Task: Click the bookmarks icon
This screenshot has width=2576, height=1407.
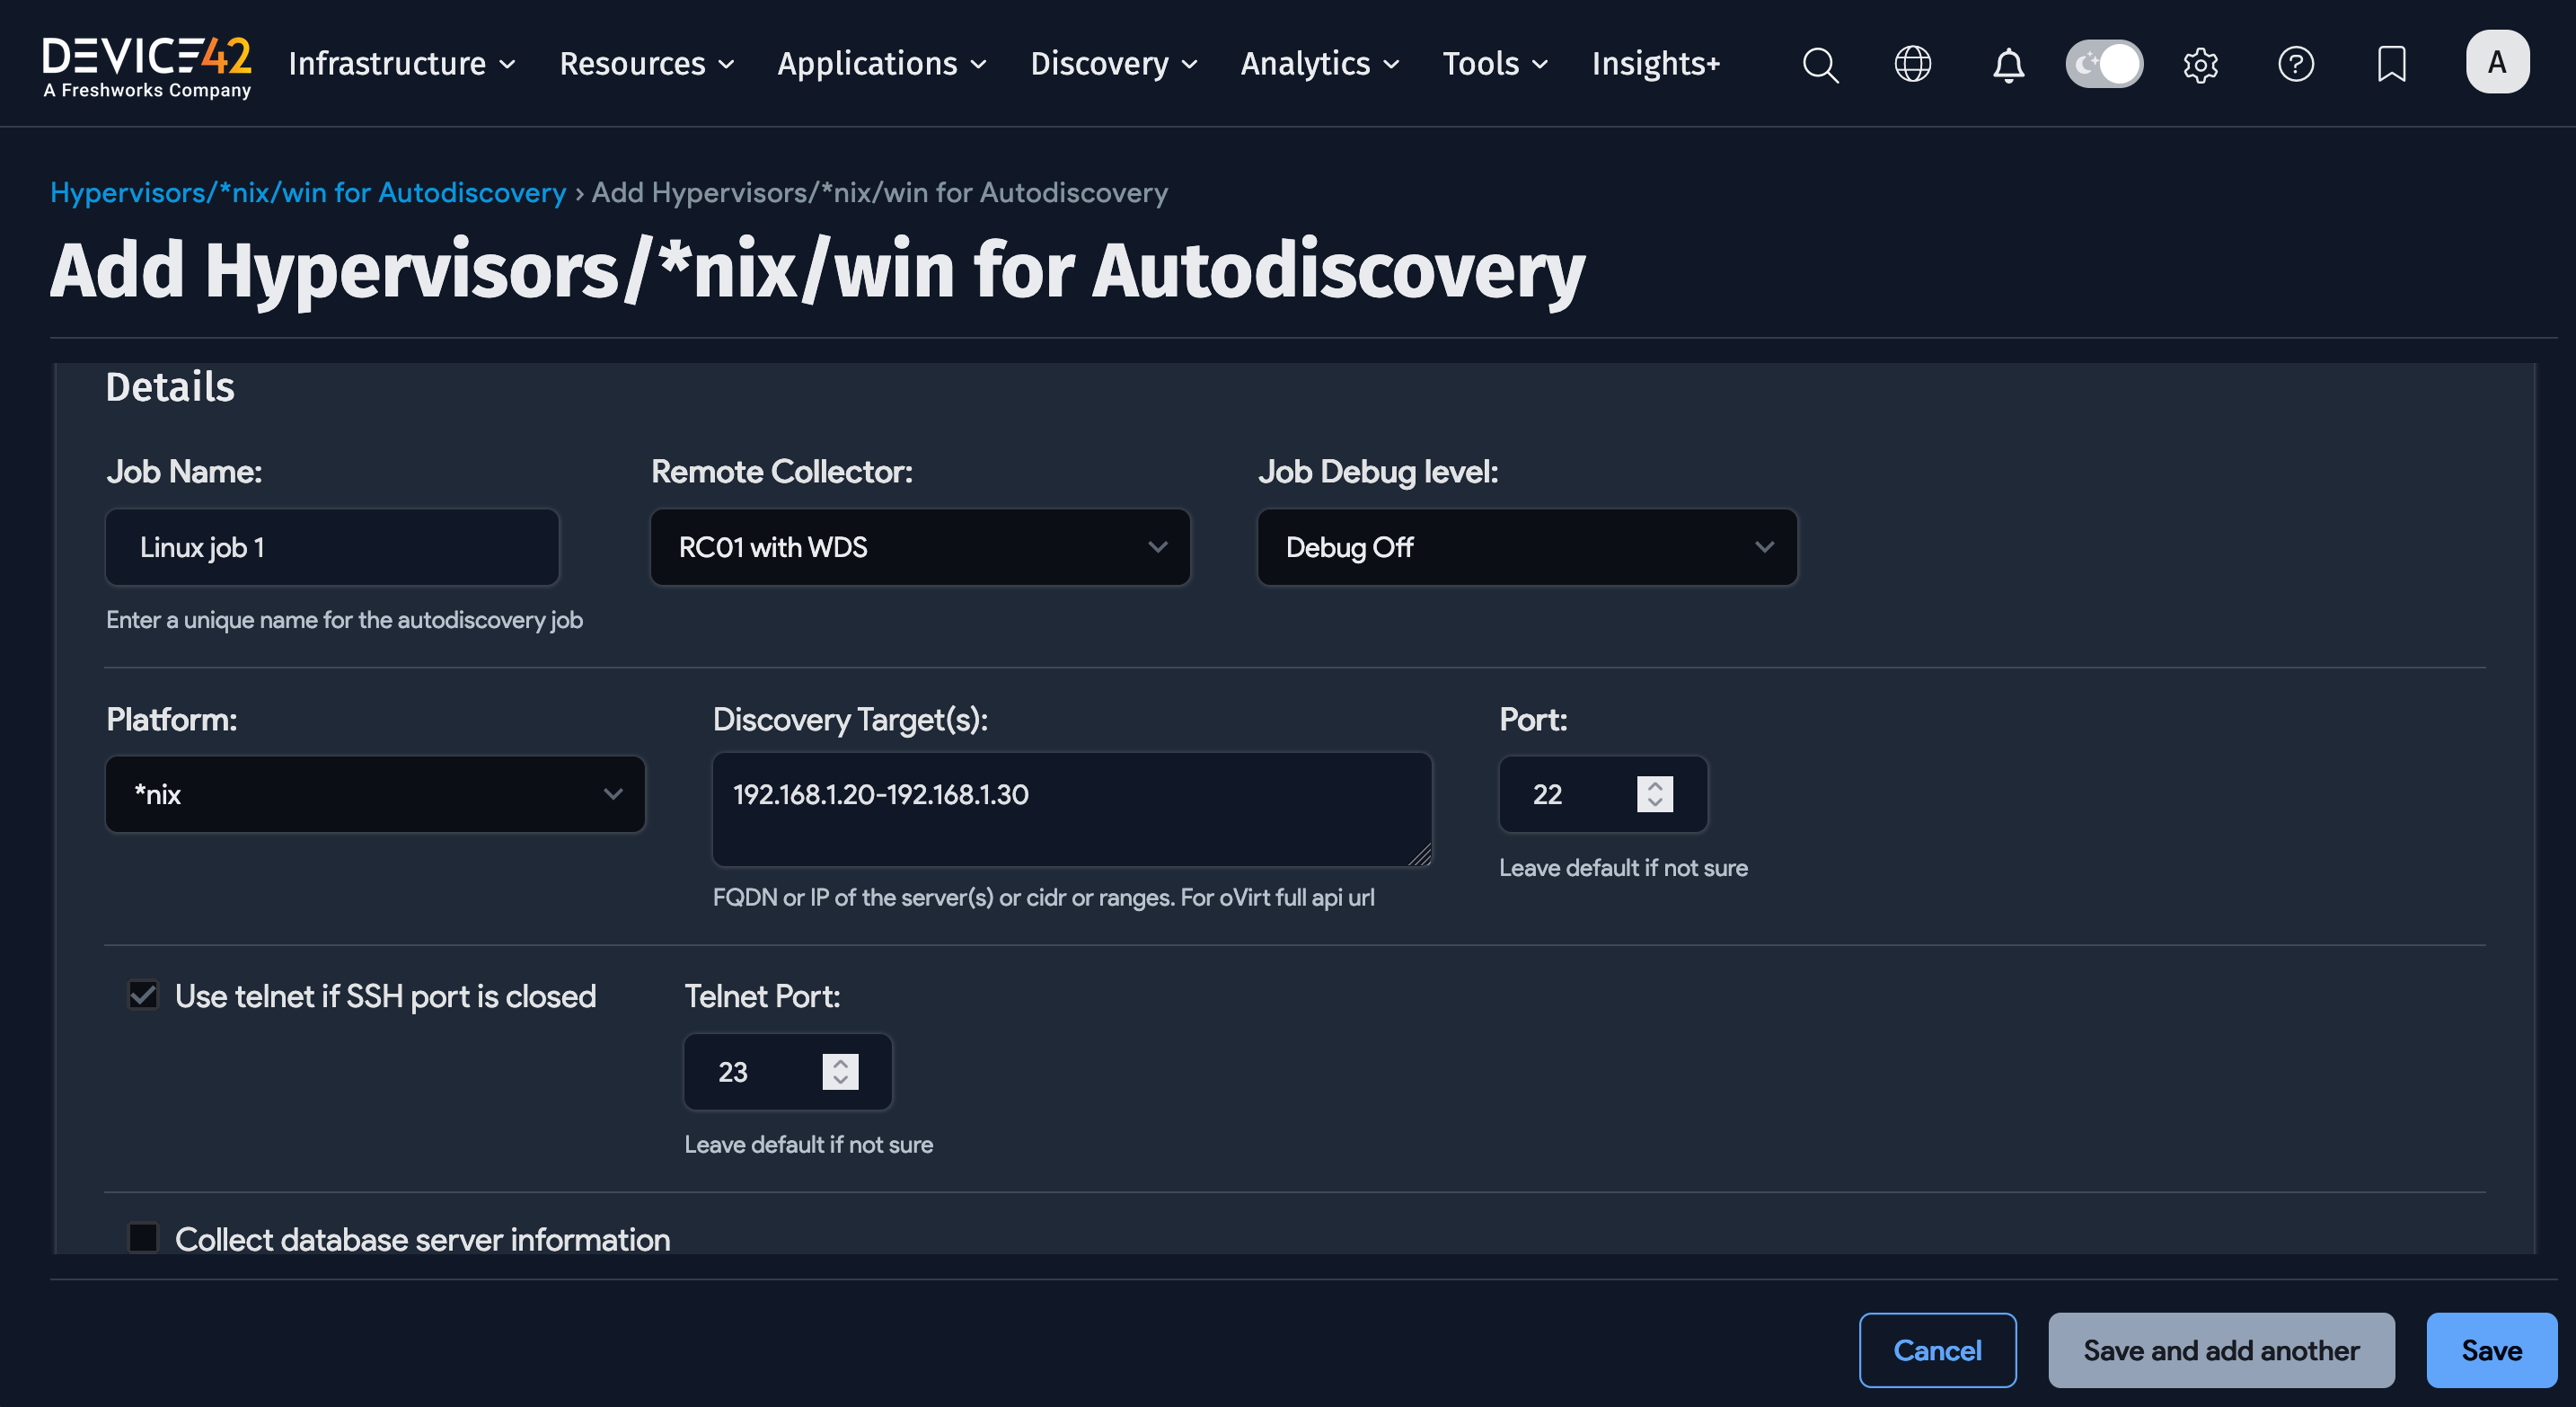Action: 2391,64
